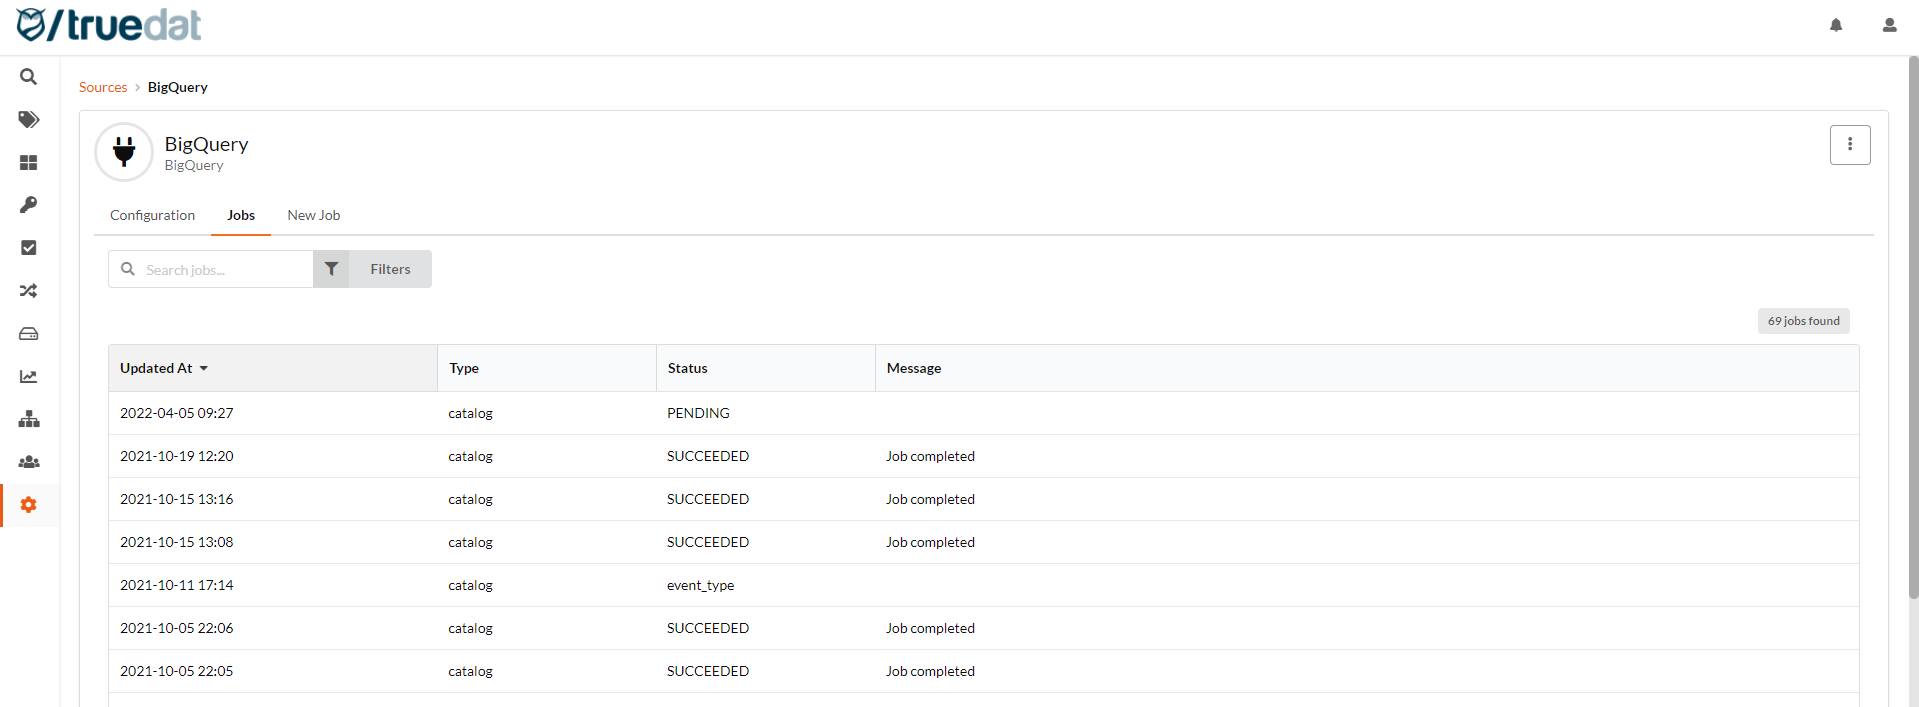
Task: Click the search magnifier icon in sidebar
Action: click(x=29, y=77)
